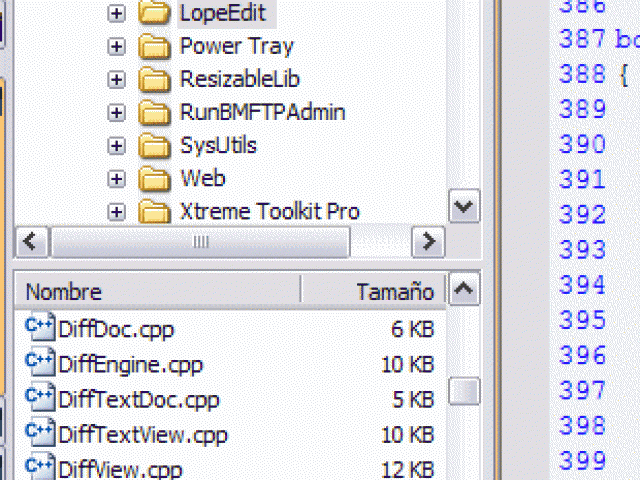Click the SysUtils folder icon
This screenshot has width=640, height=480.
tap(154, 146)
